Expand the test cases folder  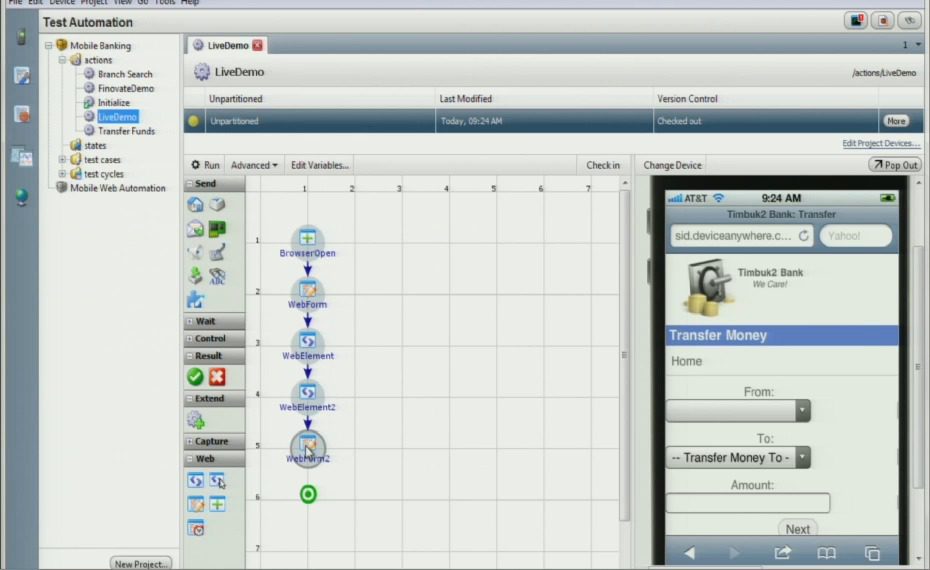[x=62, y=160]
